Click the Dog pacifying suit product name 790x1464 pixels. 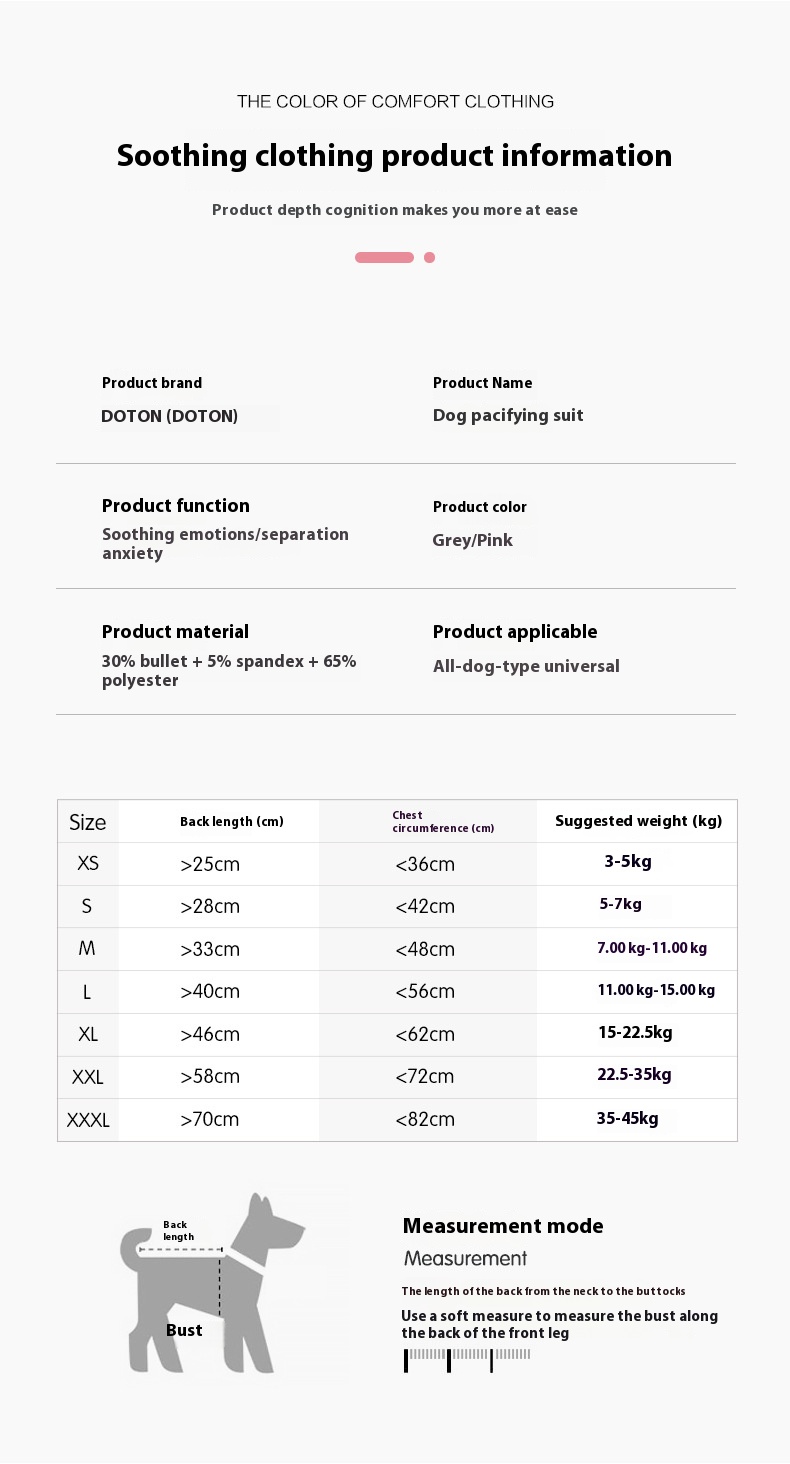click(508, 415)
